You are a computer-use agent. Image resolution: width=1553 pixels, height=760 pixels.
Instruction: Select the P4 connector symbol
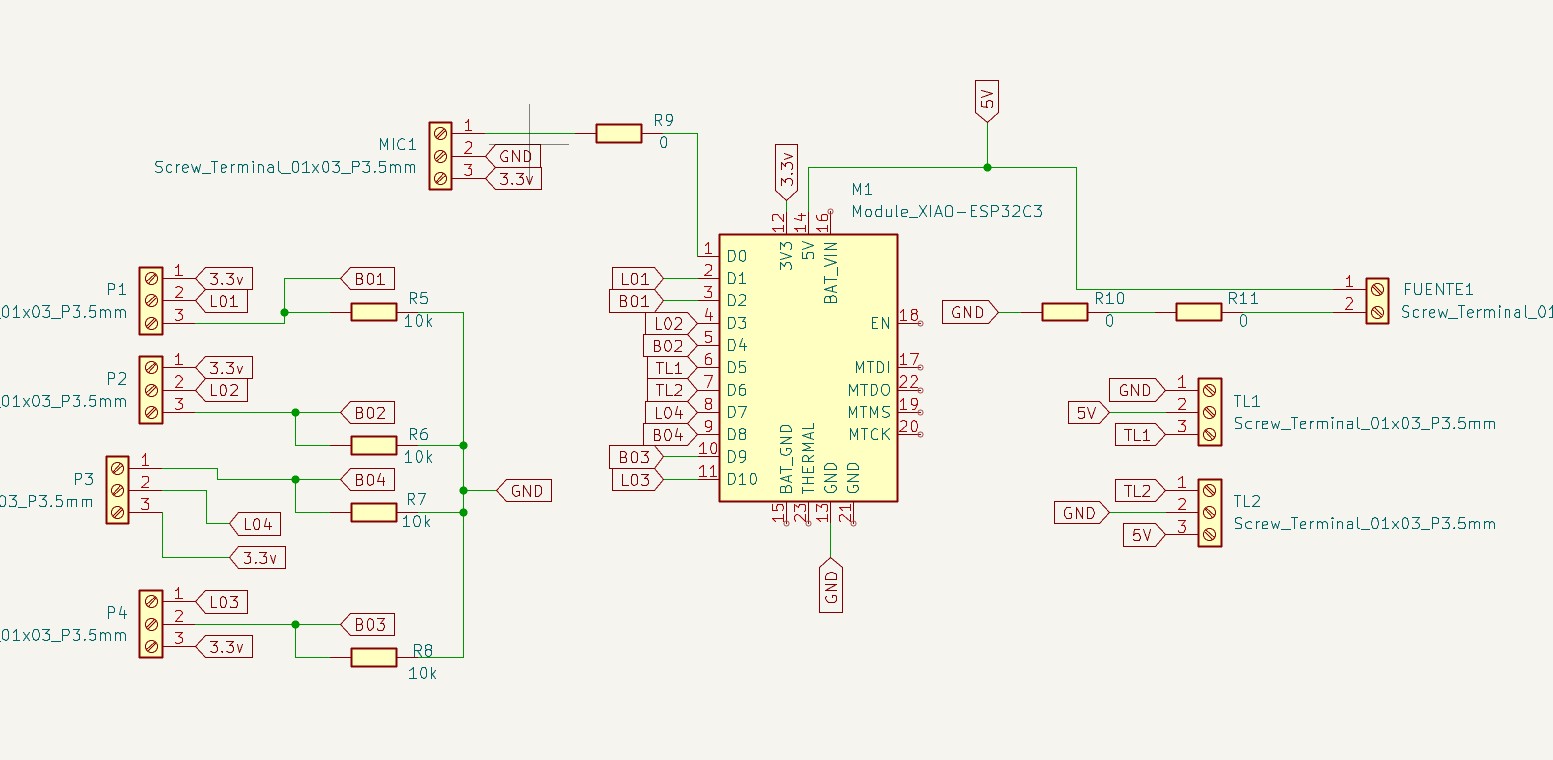coord(150,624)
